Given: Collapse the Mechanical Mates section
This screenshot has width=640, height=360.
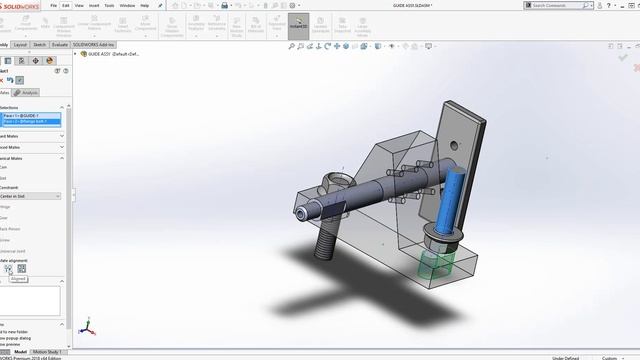Looking at the screenshot, I should (x=62, y=158).
